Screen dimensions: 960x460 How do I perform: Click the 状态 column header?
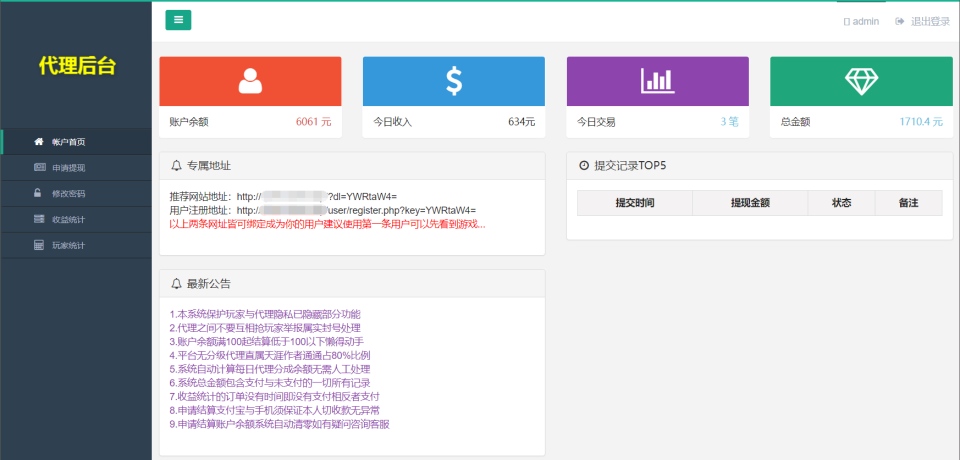click(x=841, y=203)
